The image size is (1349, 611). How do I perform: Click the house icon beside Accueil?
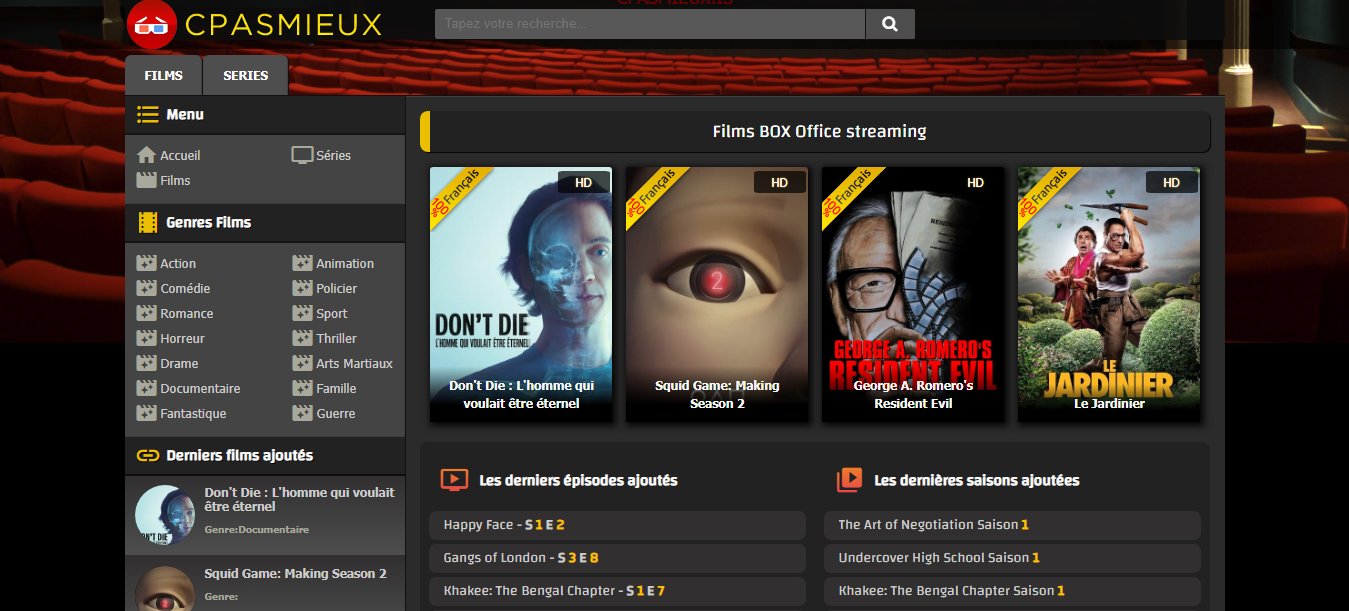coord(146,155)
